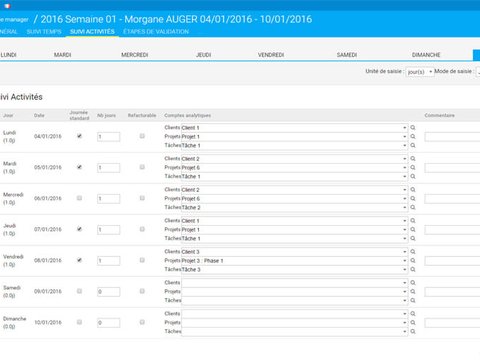
Task: Click the search icon beside Samedi's Clients field
Action: (413, 283)
